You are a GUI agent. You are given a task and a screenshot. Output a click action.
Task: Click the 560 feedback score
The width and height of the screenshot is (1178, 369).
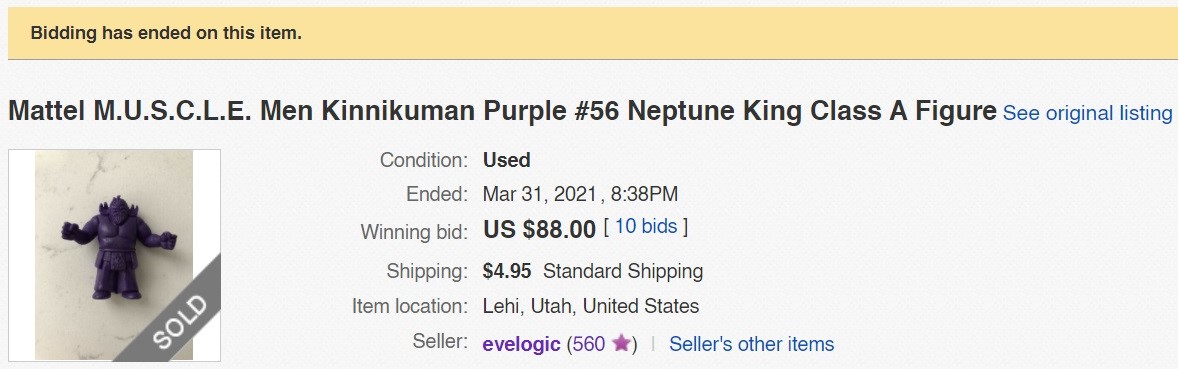click(x=588, y=344)
